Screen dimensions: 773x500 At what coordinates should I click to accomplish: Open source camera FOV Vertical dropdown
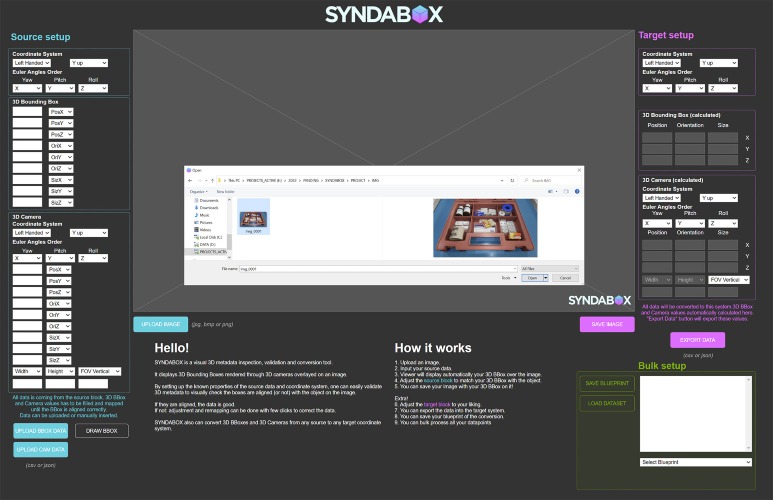pos(100,371)
